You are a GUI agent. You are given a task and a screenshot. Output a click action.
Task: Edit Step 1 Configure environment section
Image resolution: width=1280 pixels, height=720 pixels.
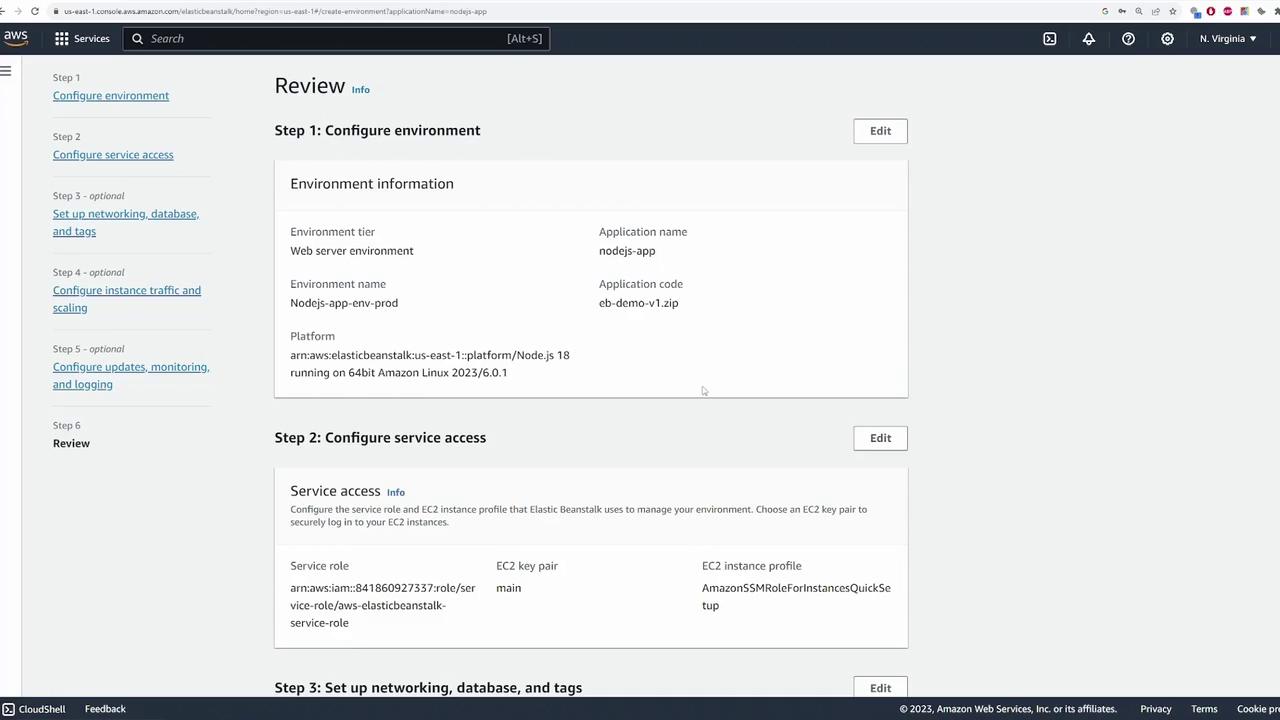coord(880,131)
